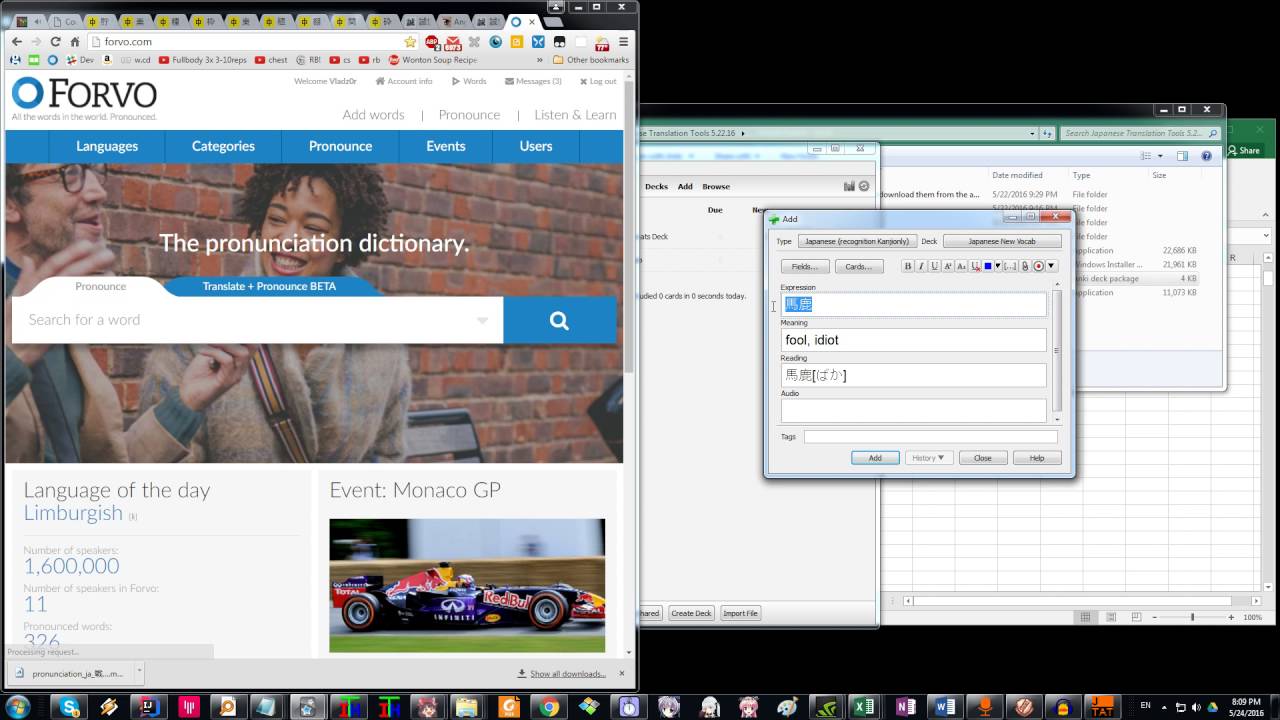
Task: Open the Wonton Soup Recipe bookmark
Action: pyautogui.click(x=433, y=60)
